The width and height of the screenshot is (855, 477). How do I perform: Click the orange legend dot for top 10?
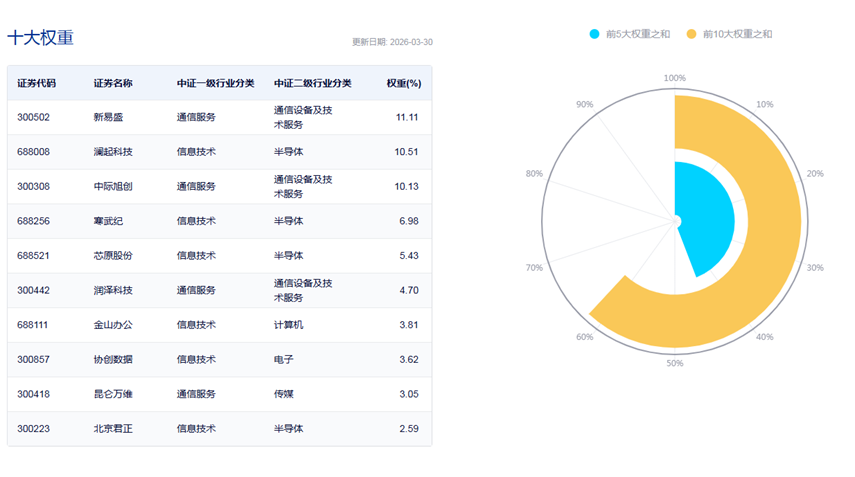[691, 34]
